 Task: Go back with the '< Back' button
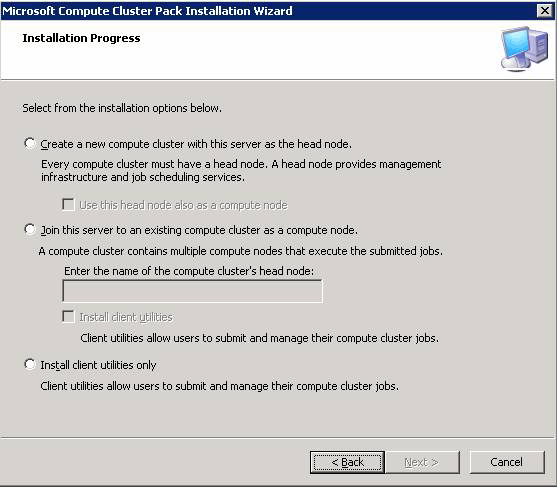[x=347, y=462]
